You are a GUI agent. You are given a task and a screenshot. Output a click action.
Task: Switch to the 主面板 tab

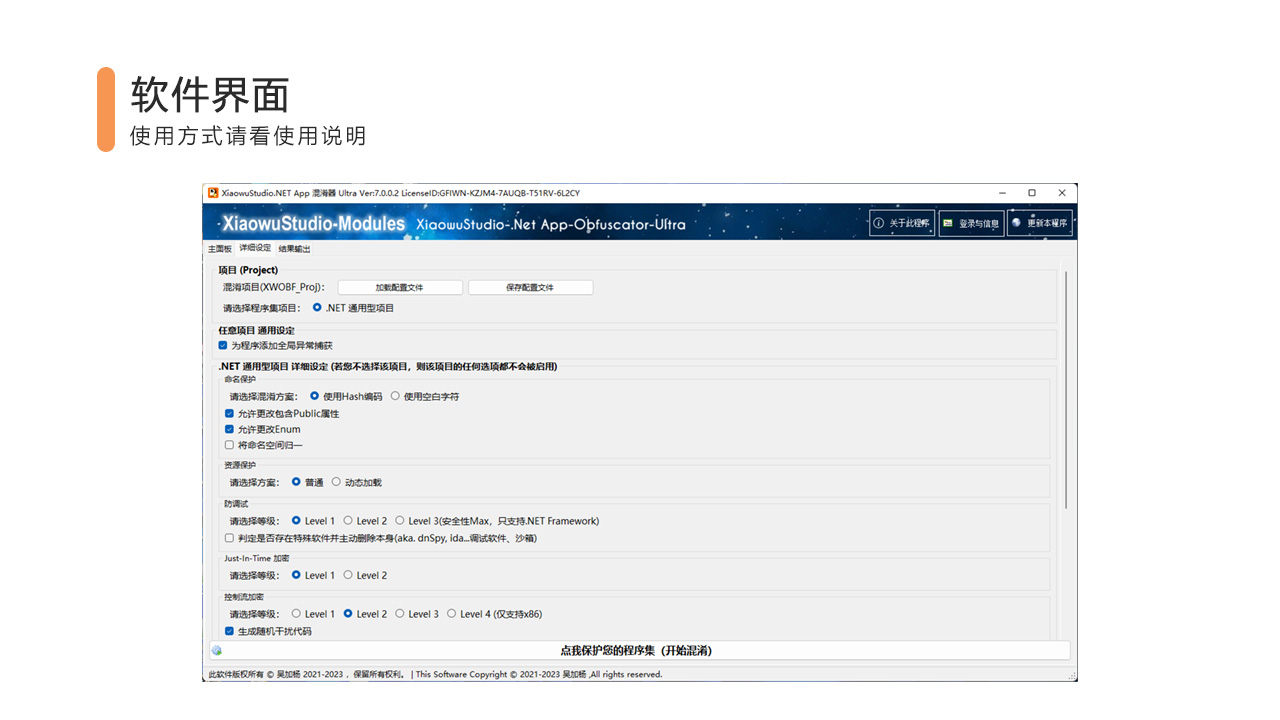(x=220, y=249)
